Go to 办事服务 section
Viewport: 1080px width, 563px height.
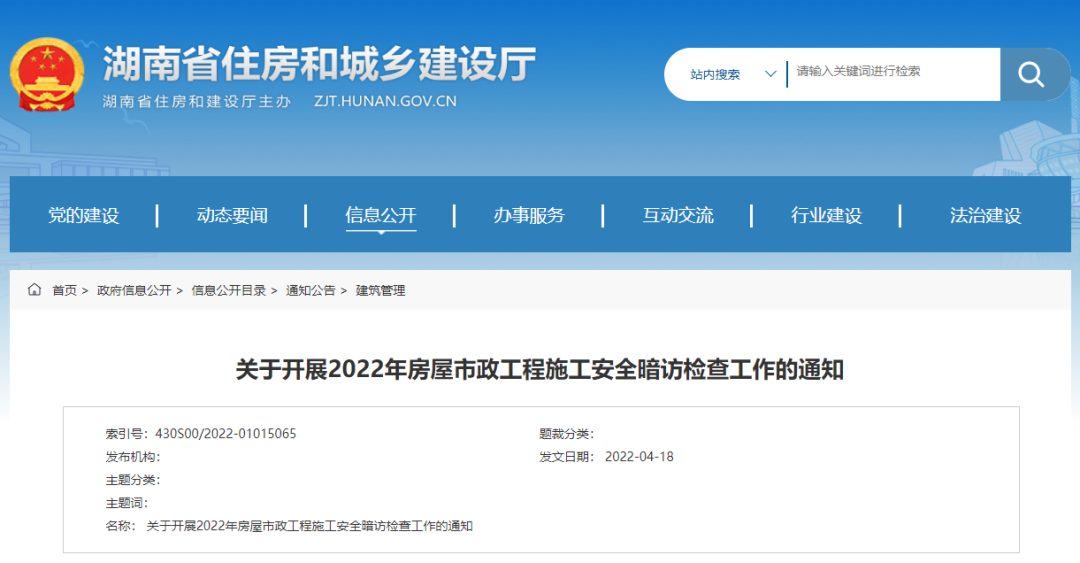[x=528, y=215]
